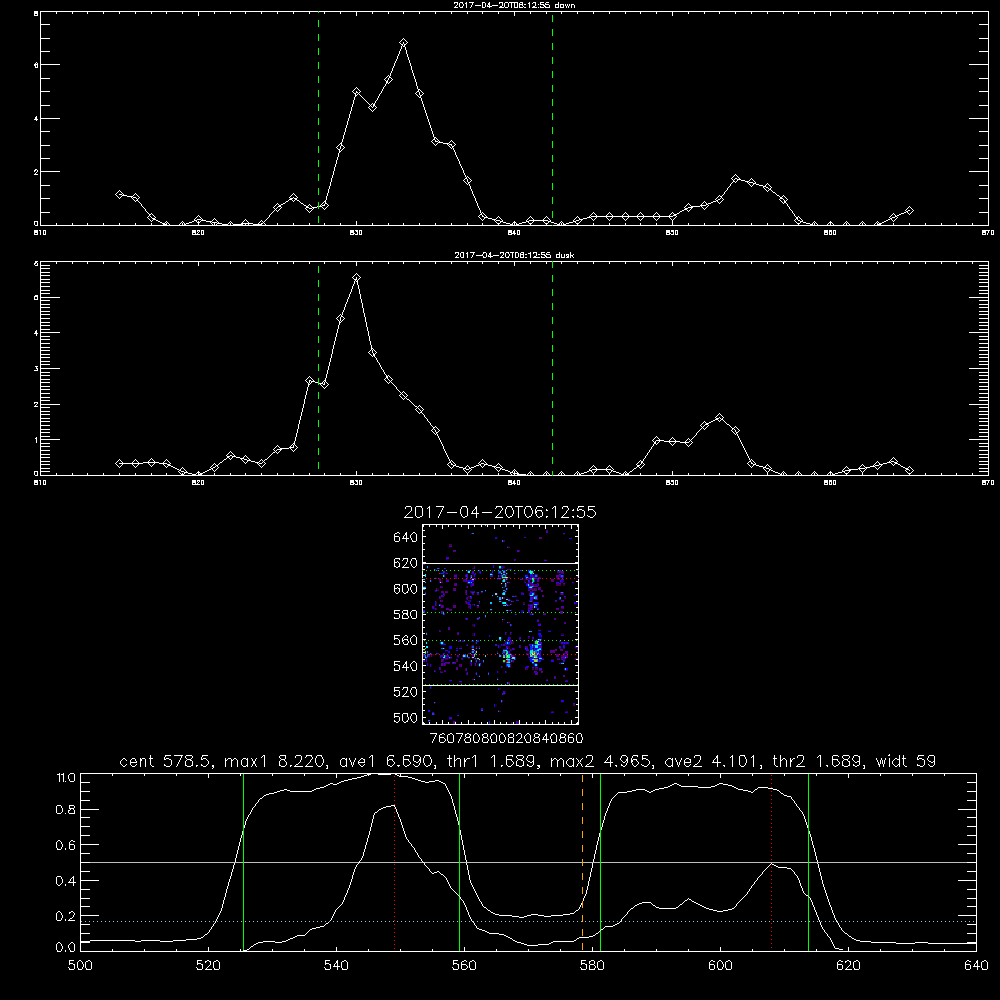Click the 0.8 label on bottom plot y-axis
This screenshot has width=1000, height=1000.
[65, 809]
